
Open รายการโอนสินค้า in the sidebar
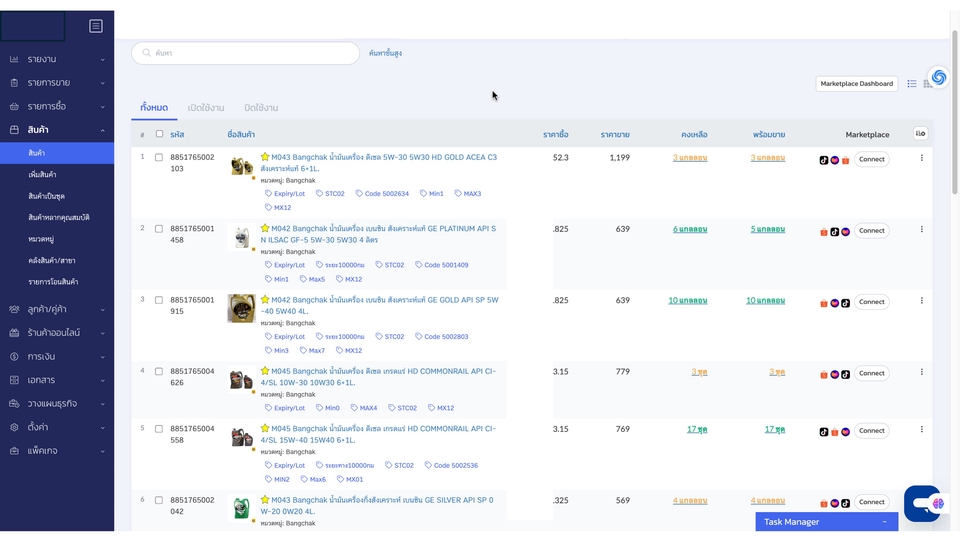[53, 282]
